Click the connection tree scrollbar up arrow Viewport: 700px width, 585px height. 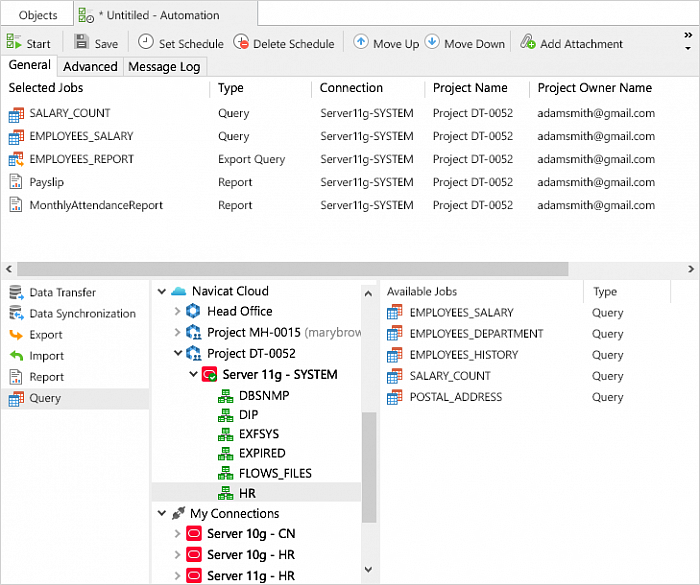coord(368,294)
